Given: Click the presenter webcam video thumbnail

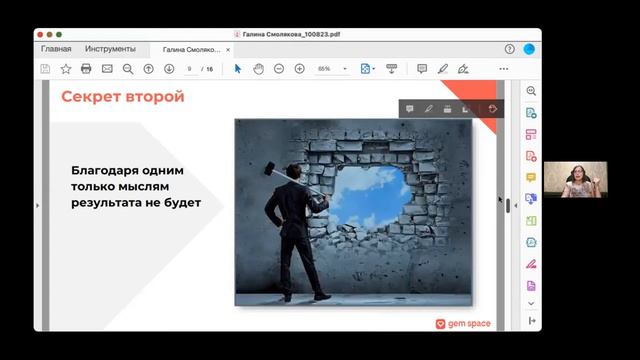Looking at the screenshot, I should tap(576, 180).
